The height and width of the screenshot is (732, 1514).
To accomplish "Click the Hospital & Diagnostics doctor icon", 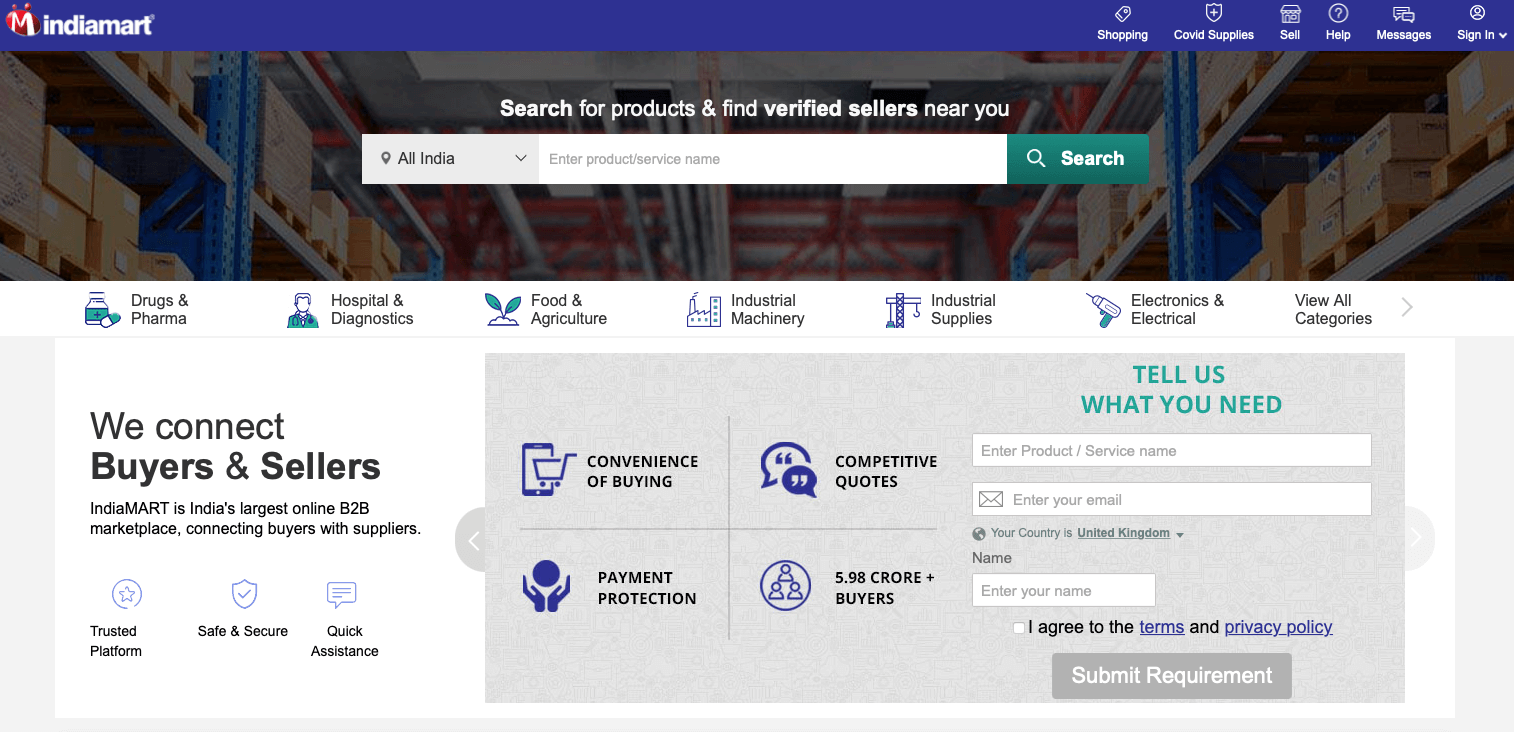I will click(x=303, y=310).
